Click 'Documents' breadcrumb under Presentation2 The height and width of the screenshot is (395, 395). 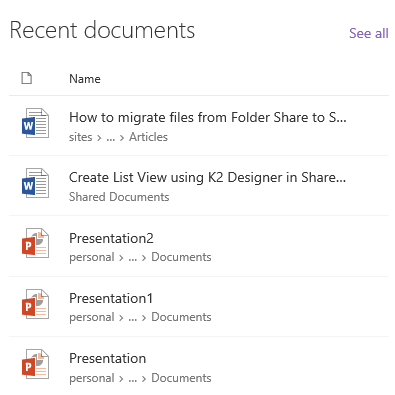tap(181, 257)
